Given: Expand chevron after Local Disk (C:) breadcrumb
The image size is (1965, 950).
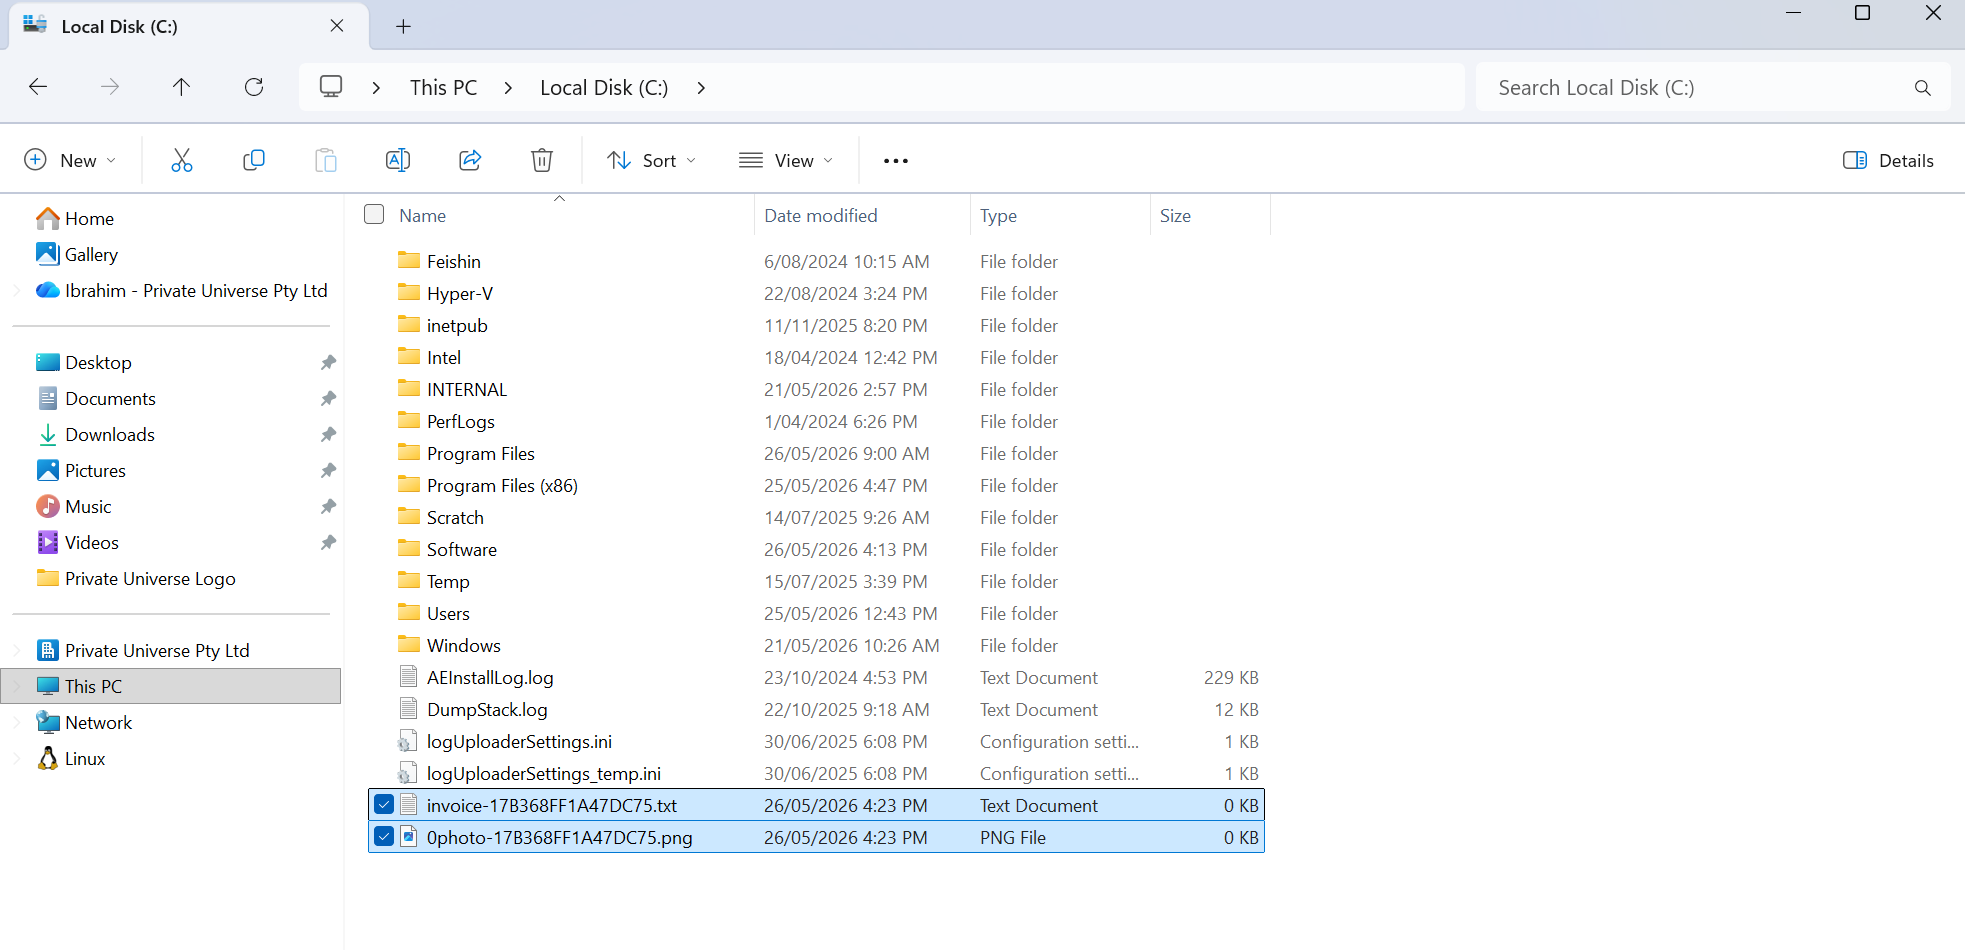Looking at the screenshot, I should [x=701, y=88].
